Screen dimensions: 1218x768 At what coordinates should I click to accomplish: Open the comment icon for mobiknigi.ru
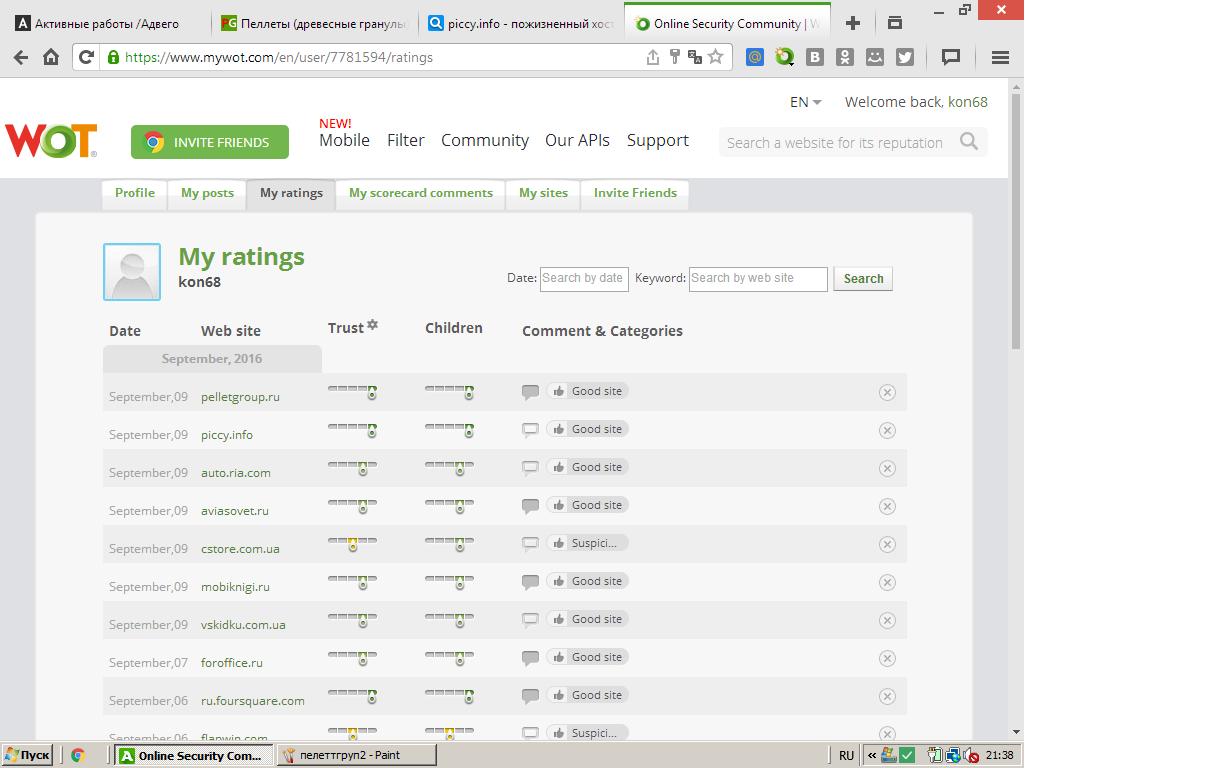[x=530, y=582]
